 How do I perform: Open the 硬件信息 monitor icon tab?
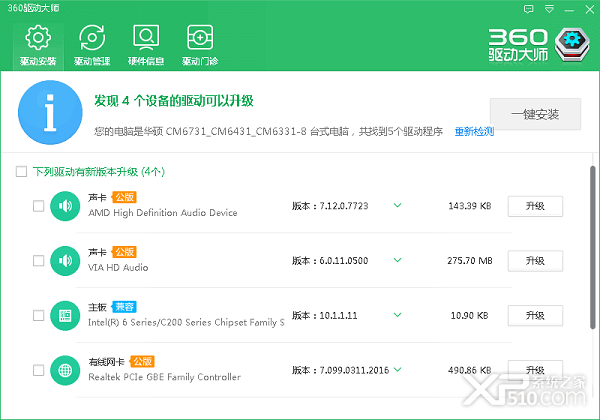coord(146,46)
